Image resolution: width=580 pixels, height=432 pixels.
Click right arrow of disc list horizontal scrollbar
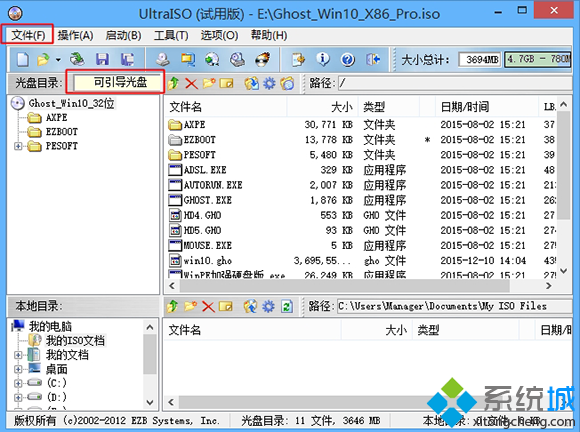click(x=549, y=286)
